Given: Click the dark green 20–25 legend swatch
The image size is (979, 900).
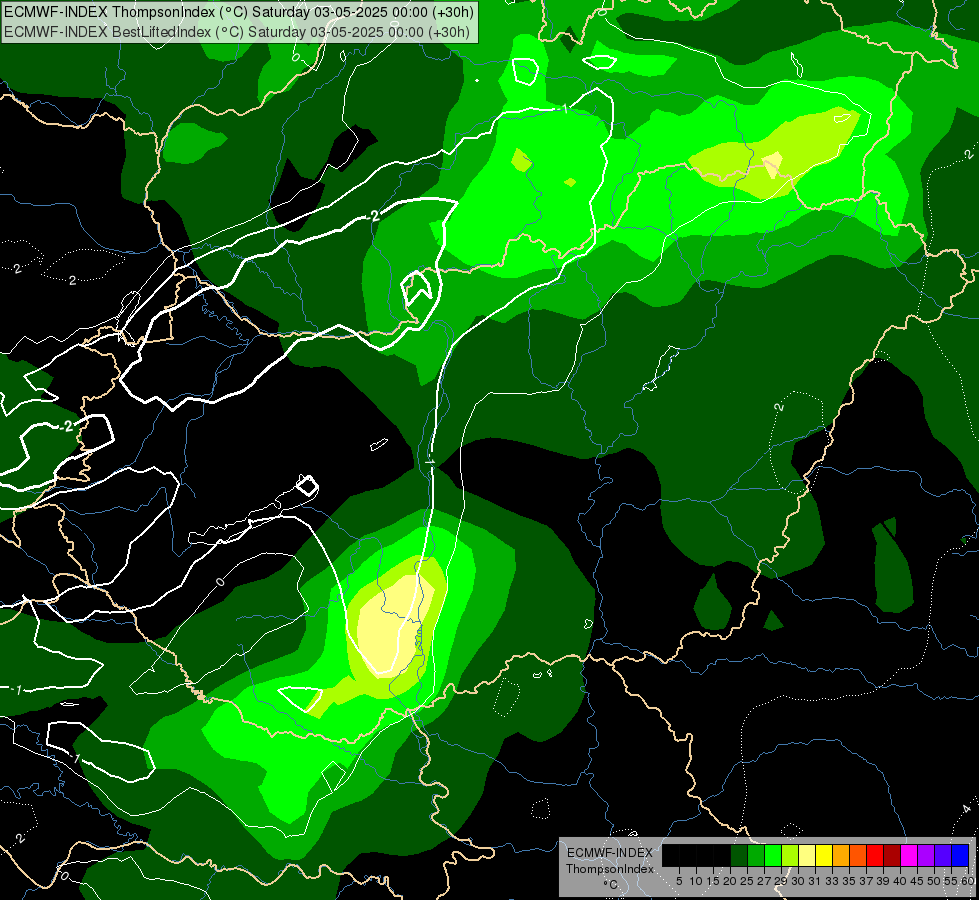Looking at the screenshot, I should tap(739, 856).
